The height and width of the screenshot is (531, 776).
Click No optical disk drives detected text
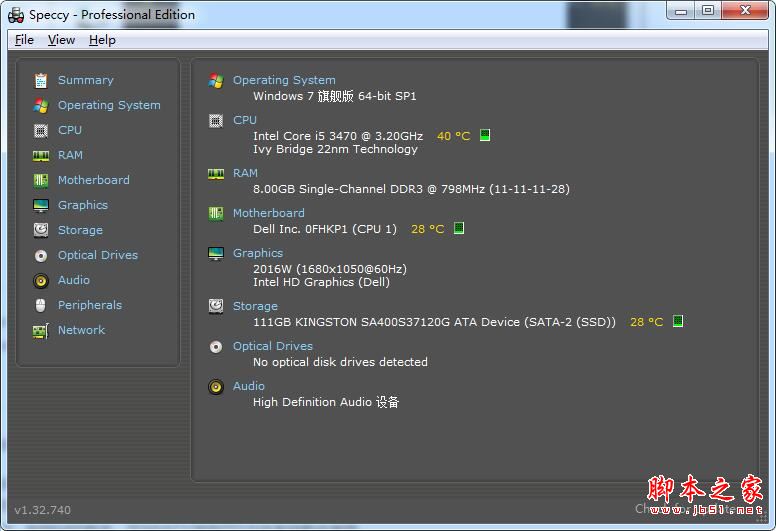point(340,362)
